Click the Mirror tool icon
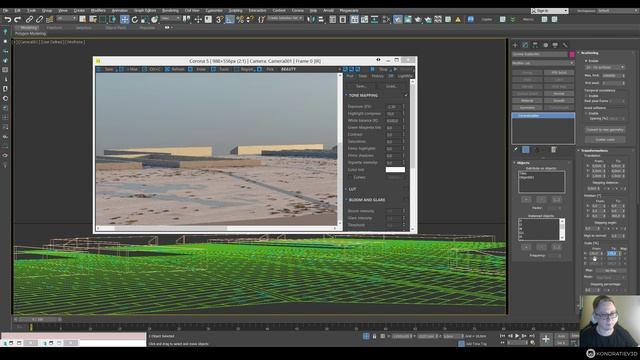The image size is (640, 360). [311, 19]
